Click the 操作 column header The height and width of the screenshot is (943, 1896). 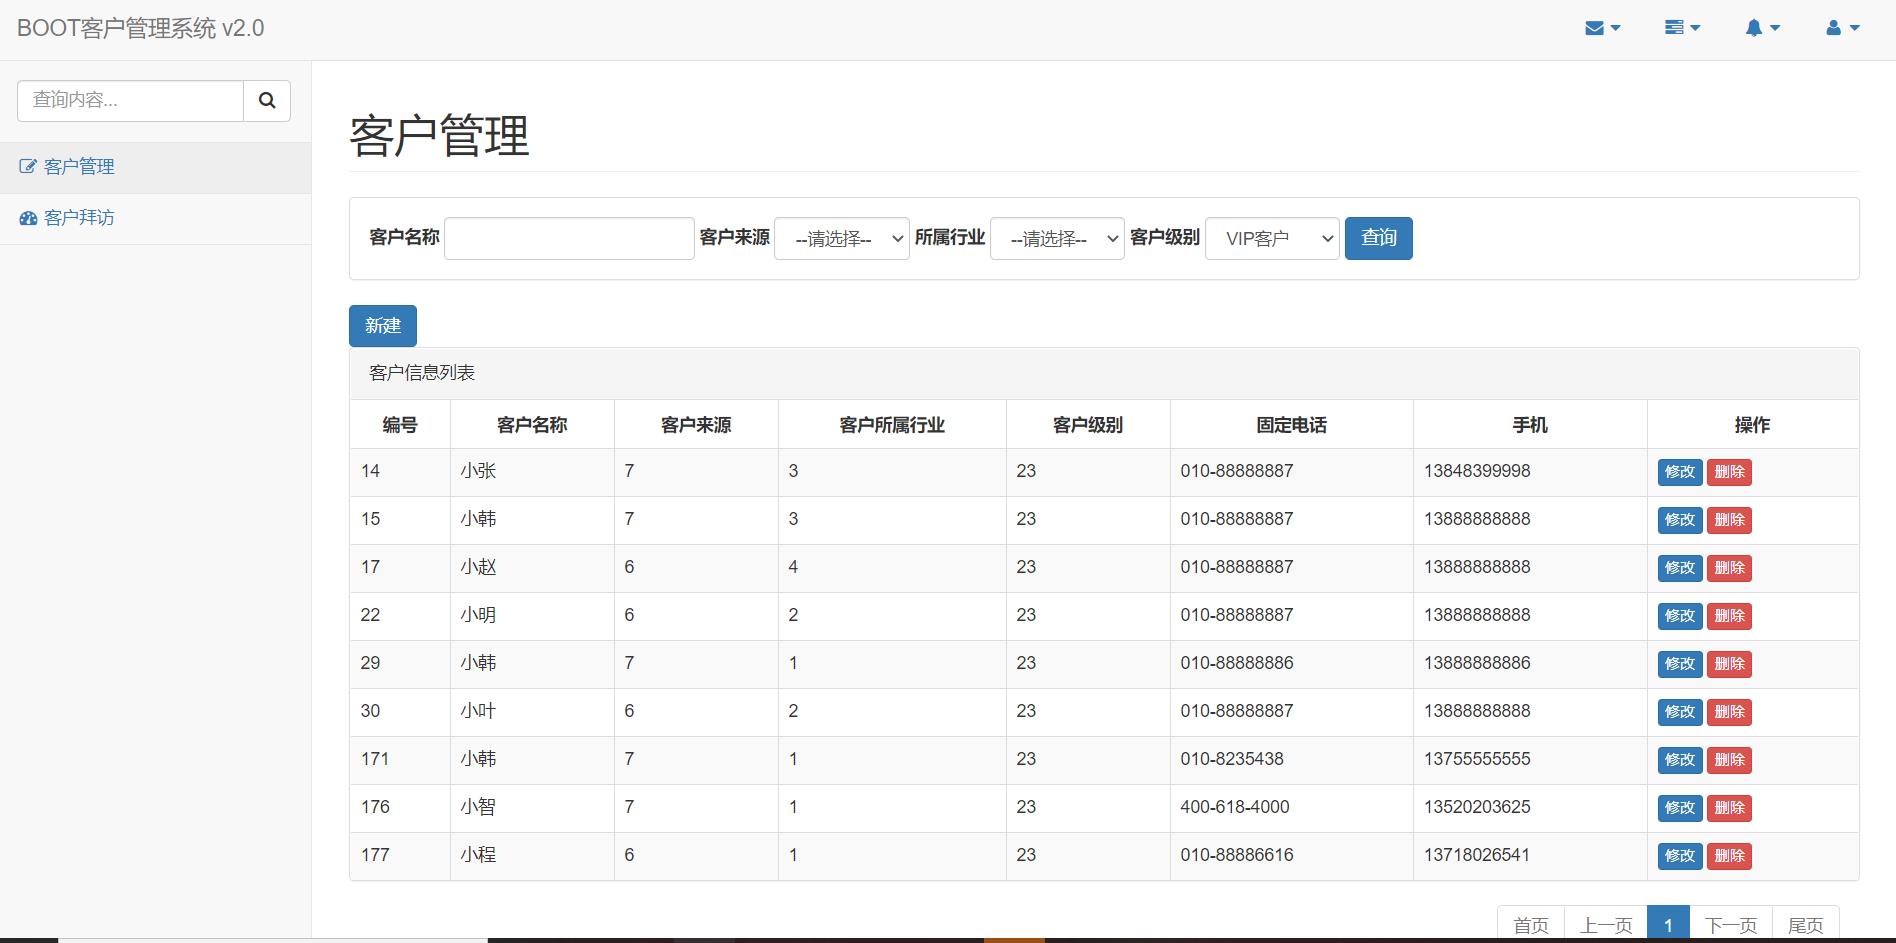click(1752, 425)
